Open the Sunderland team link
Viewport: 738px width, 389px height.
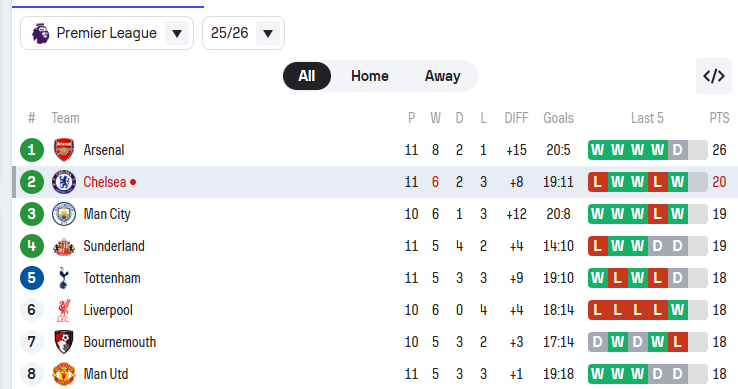(114, 246)
